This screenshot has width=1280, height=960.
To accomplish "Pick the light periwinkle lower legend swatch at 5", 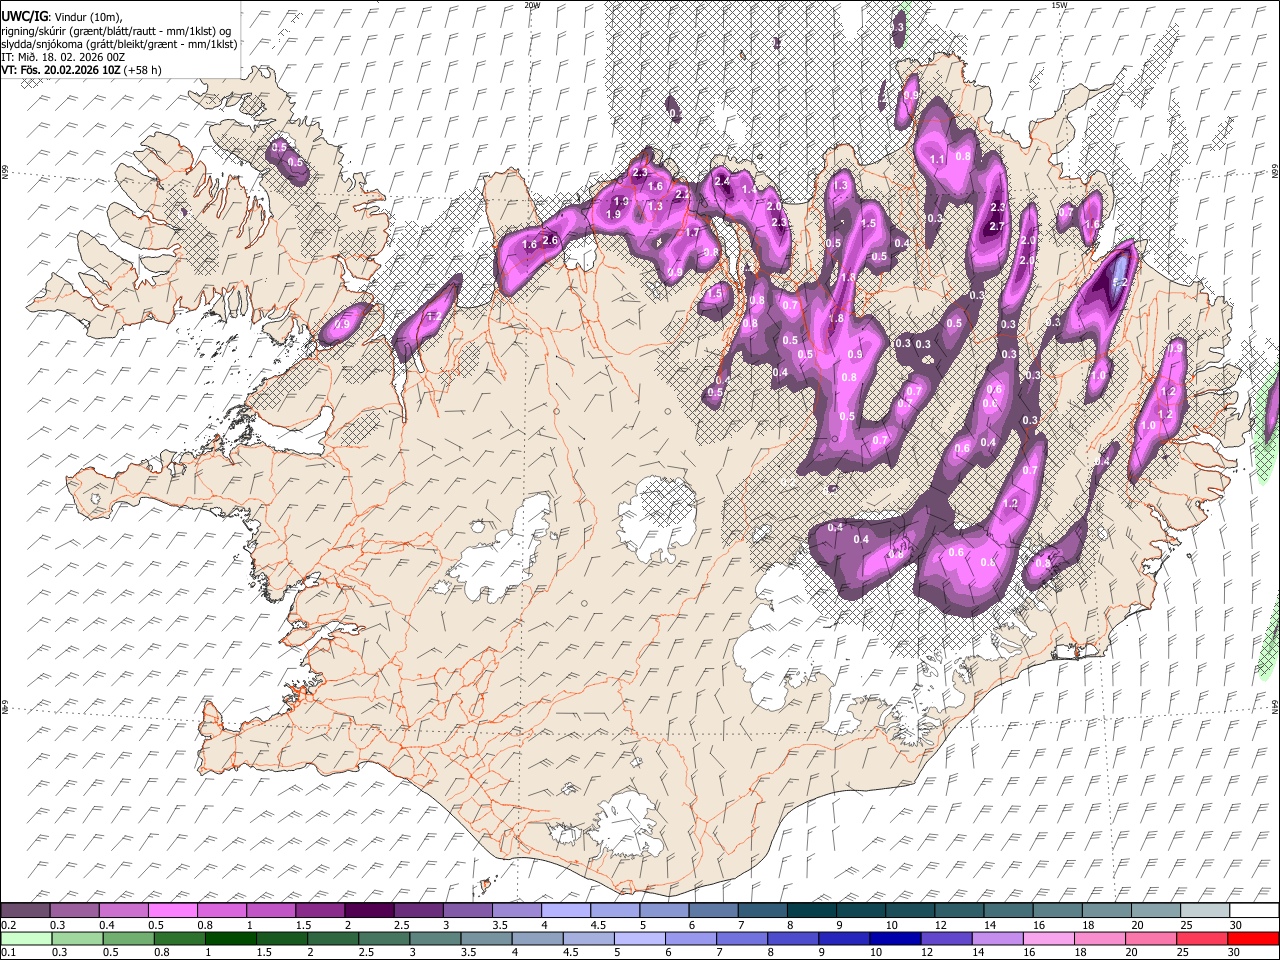I will (x=641, y=938).
